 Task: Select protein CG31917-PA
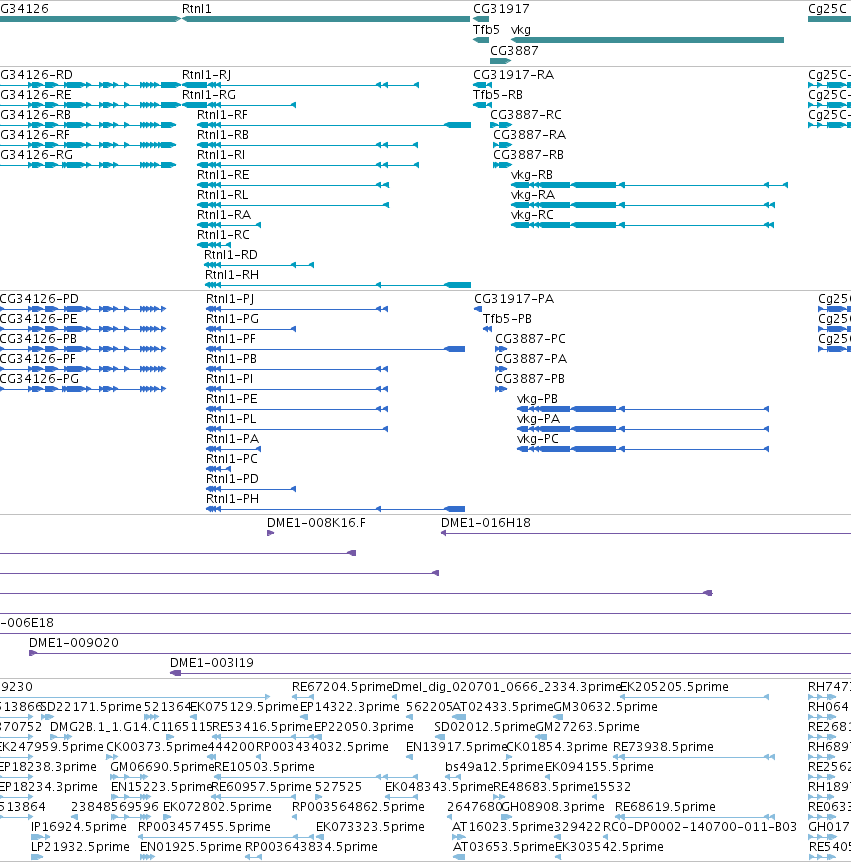click(478, 309)
